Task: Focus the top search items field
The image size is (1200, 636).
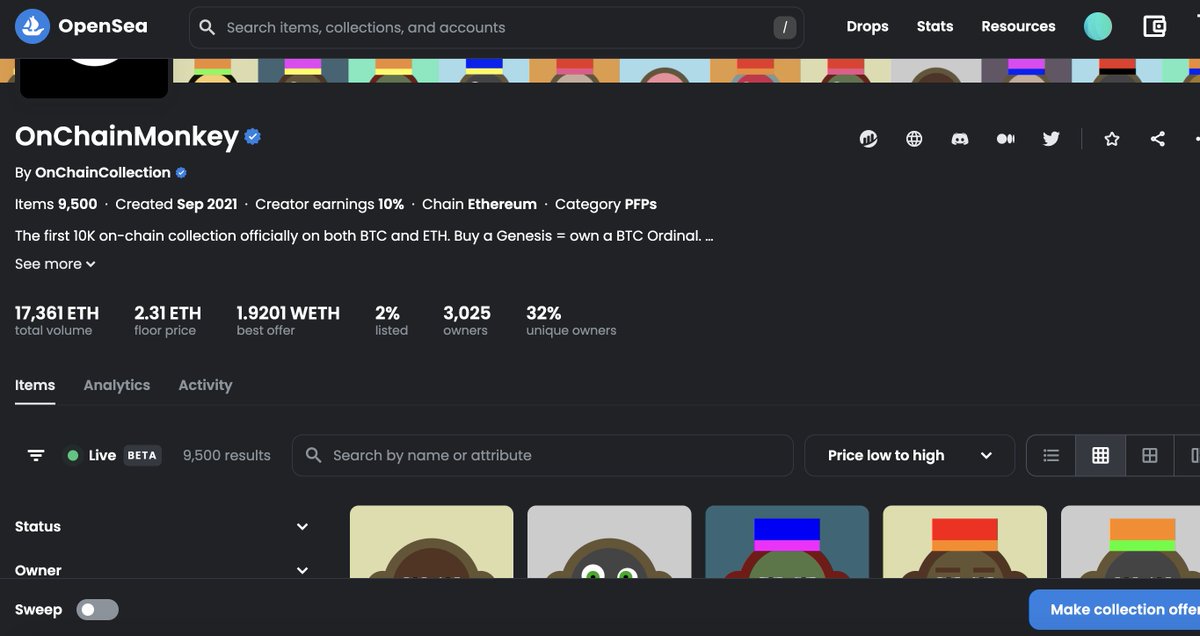Action: point(497,28)
